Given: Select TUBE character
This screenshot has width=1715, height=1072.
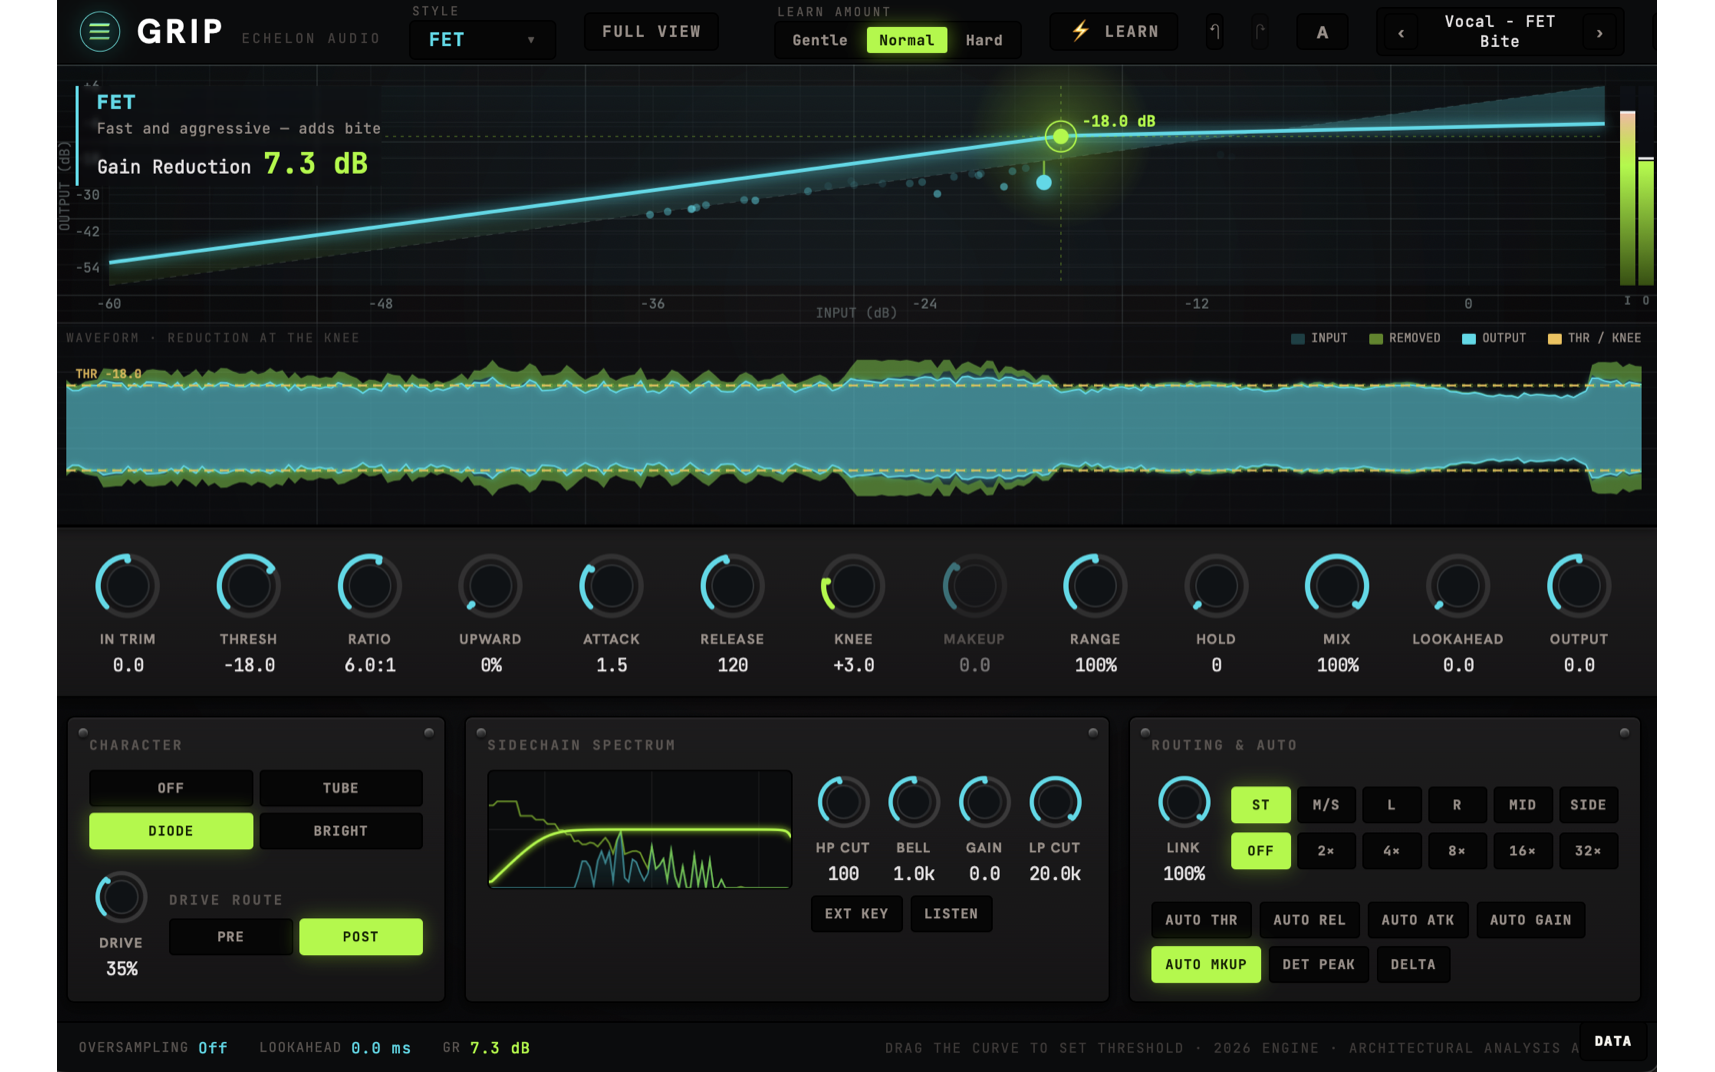Looking at the screenshot, I should pos(341,788).
